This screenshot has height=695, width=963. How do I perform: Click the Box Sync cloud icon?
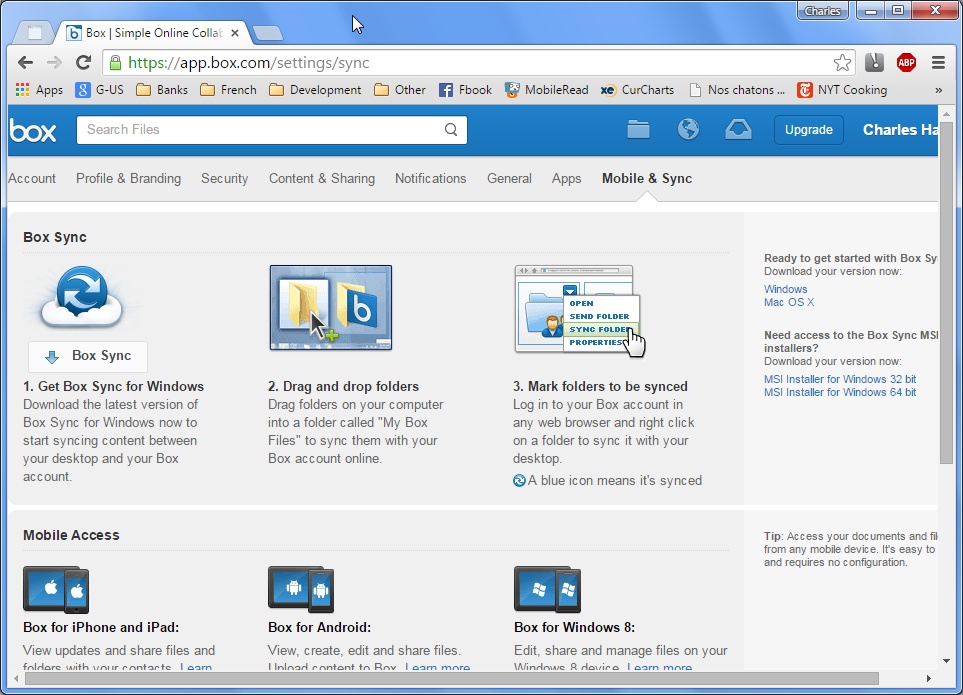[82, 298]
